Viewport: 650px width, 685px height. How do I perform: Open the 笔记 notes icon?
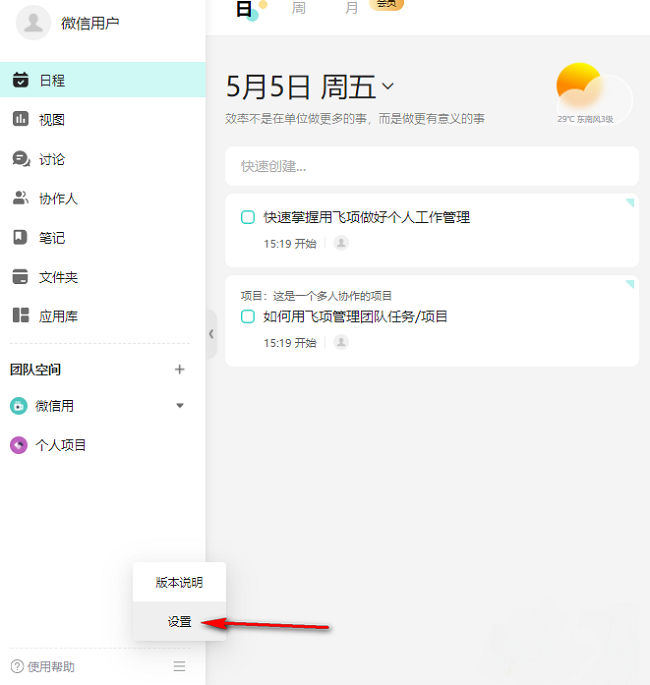(20, 237)
